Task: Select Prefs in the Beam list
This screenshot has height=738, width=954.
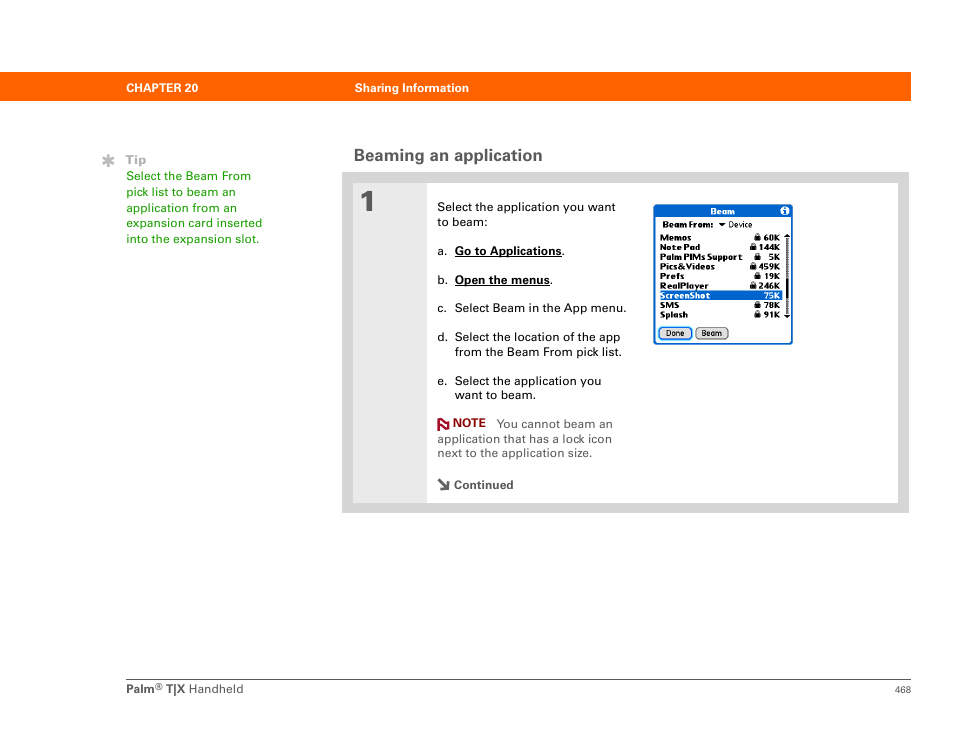Action: (x=720, y=276)
